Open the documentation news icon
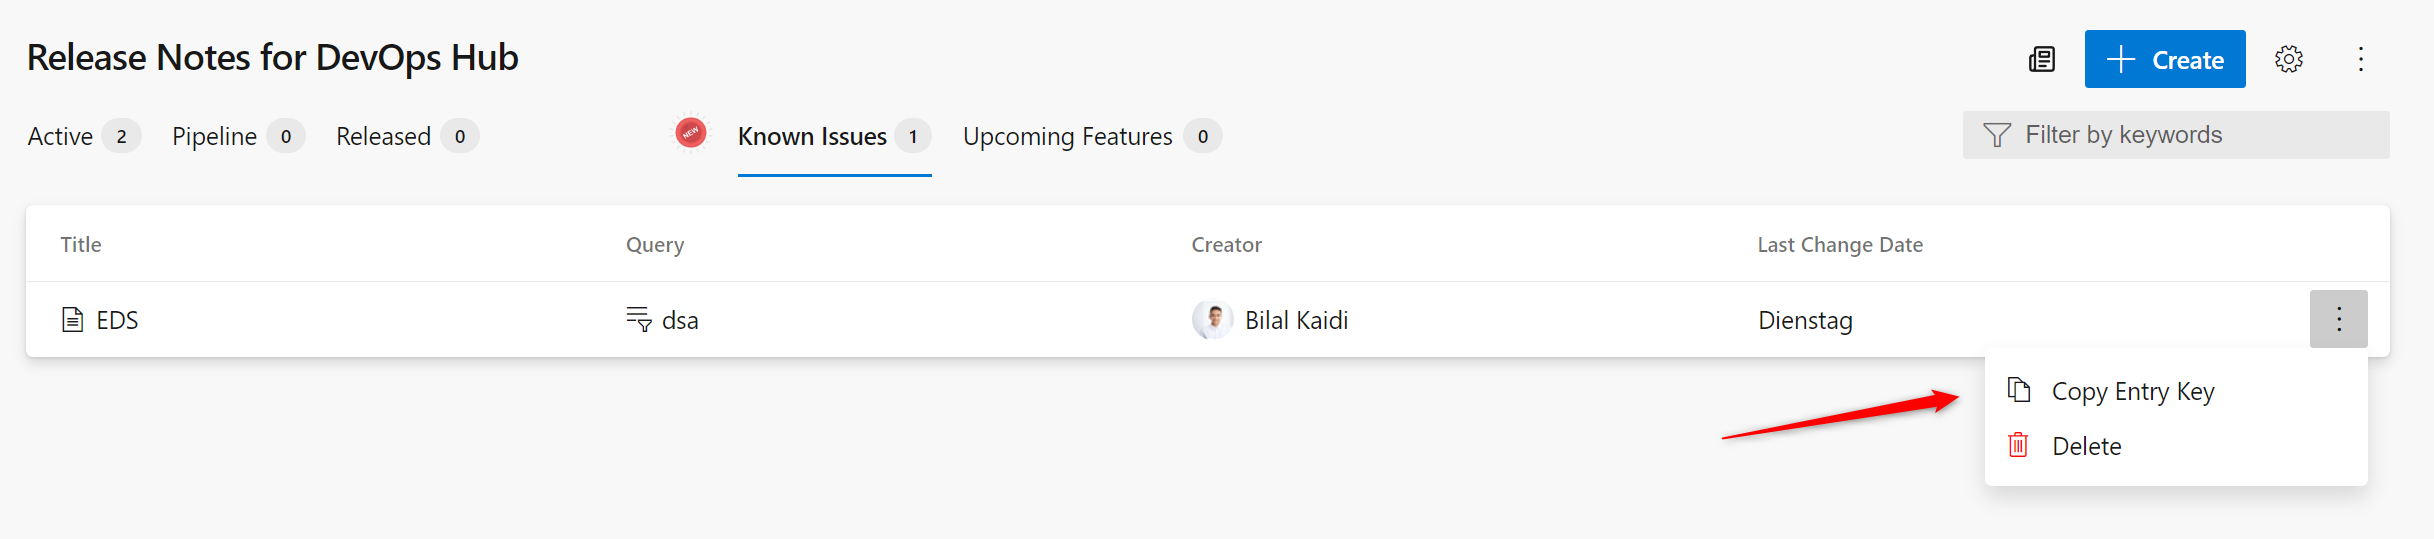 2042,60
